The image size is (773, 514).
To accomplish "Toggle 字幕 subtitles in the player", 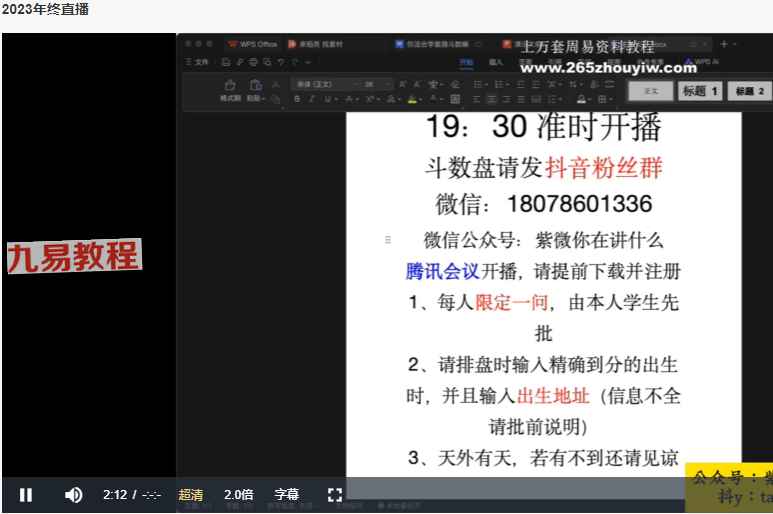I will (286, 494).
